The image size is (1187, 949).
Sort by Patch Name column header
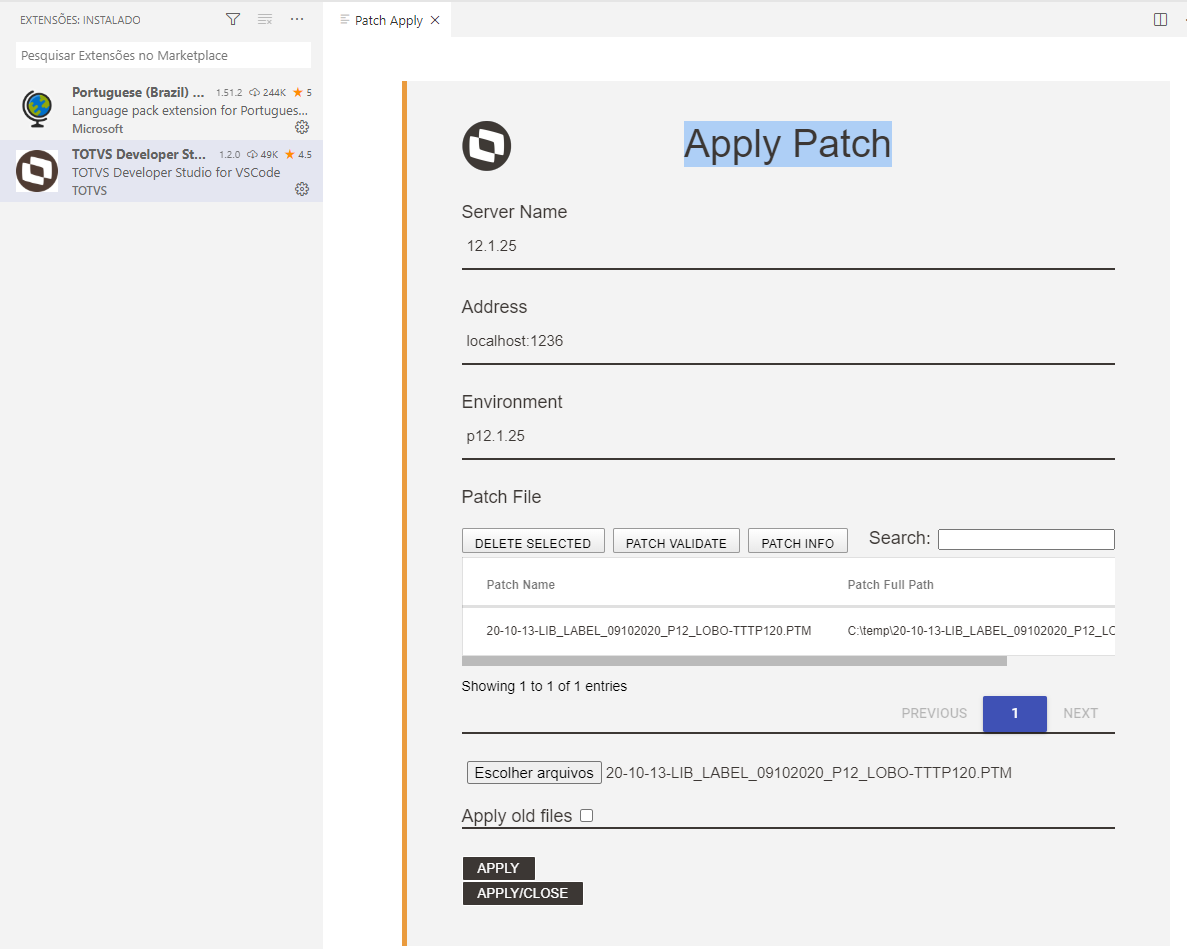(x=521, y=584)
